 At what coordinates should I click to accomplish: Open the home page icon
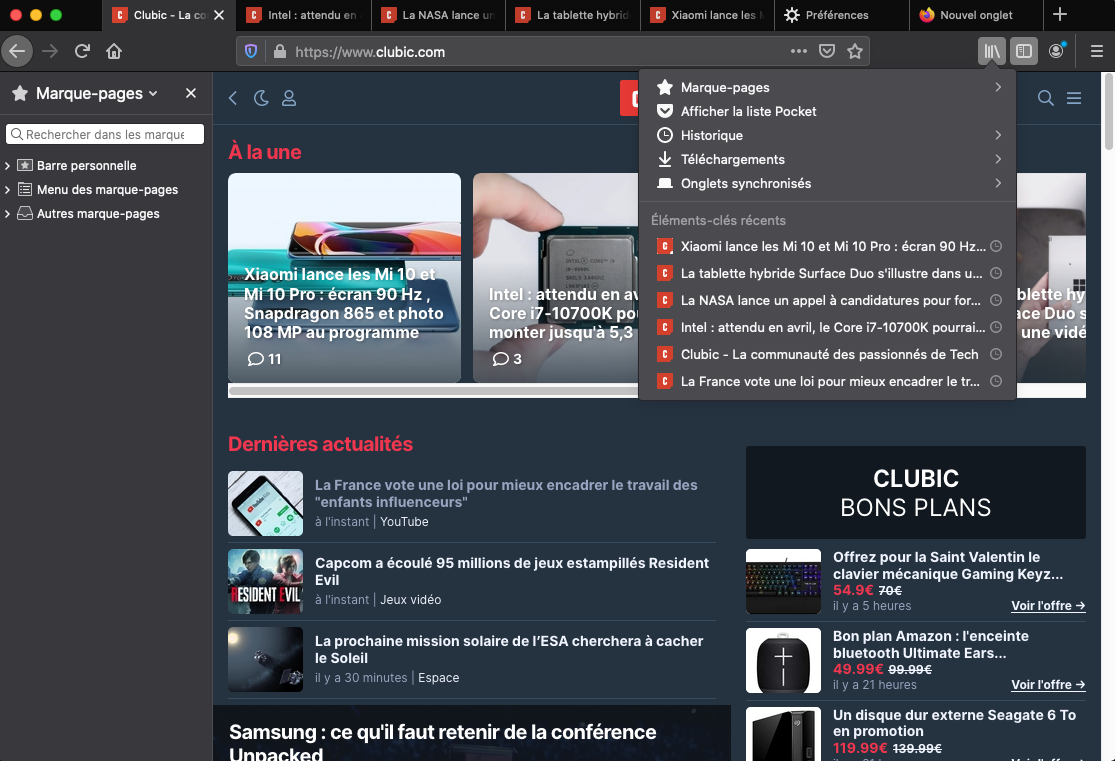pos(114,51)
